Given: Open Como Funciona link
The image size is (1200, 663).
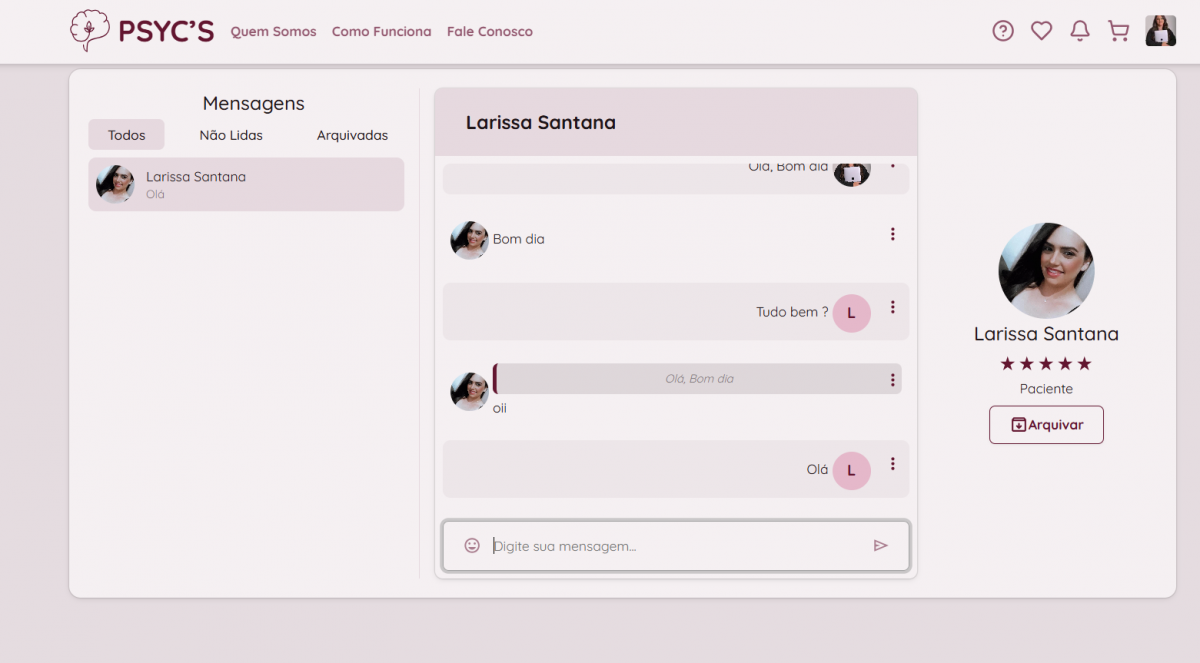Looking at the screenshot, I should pos(381,32).
